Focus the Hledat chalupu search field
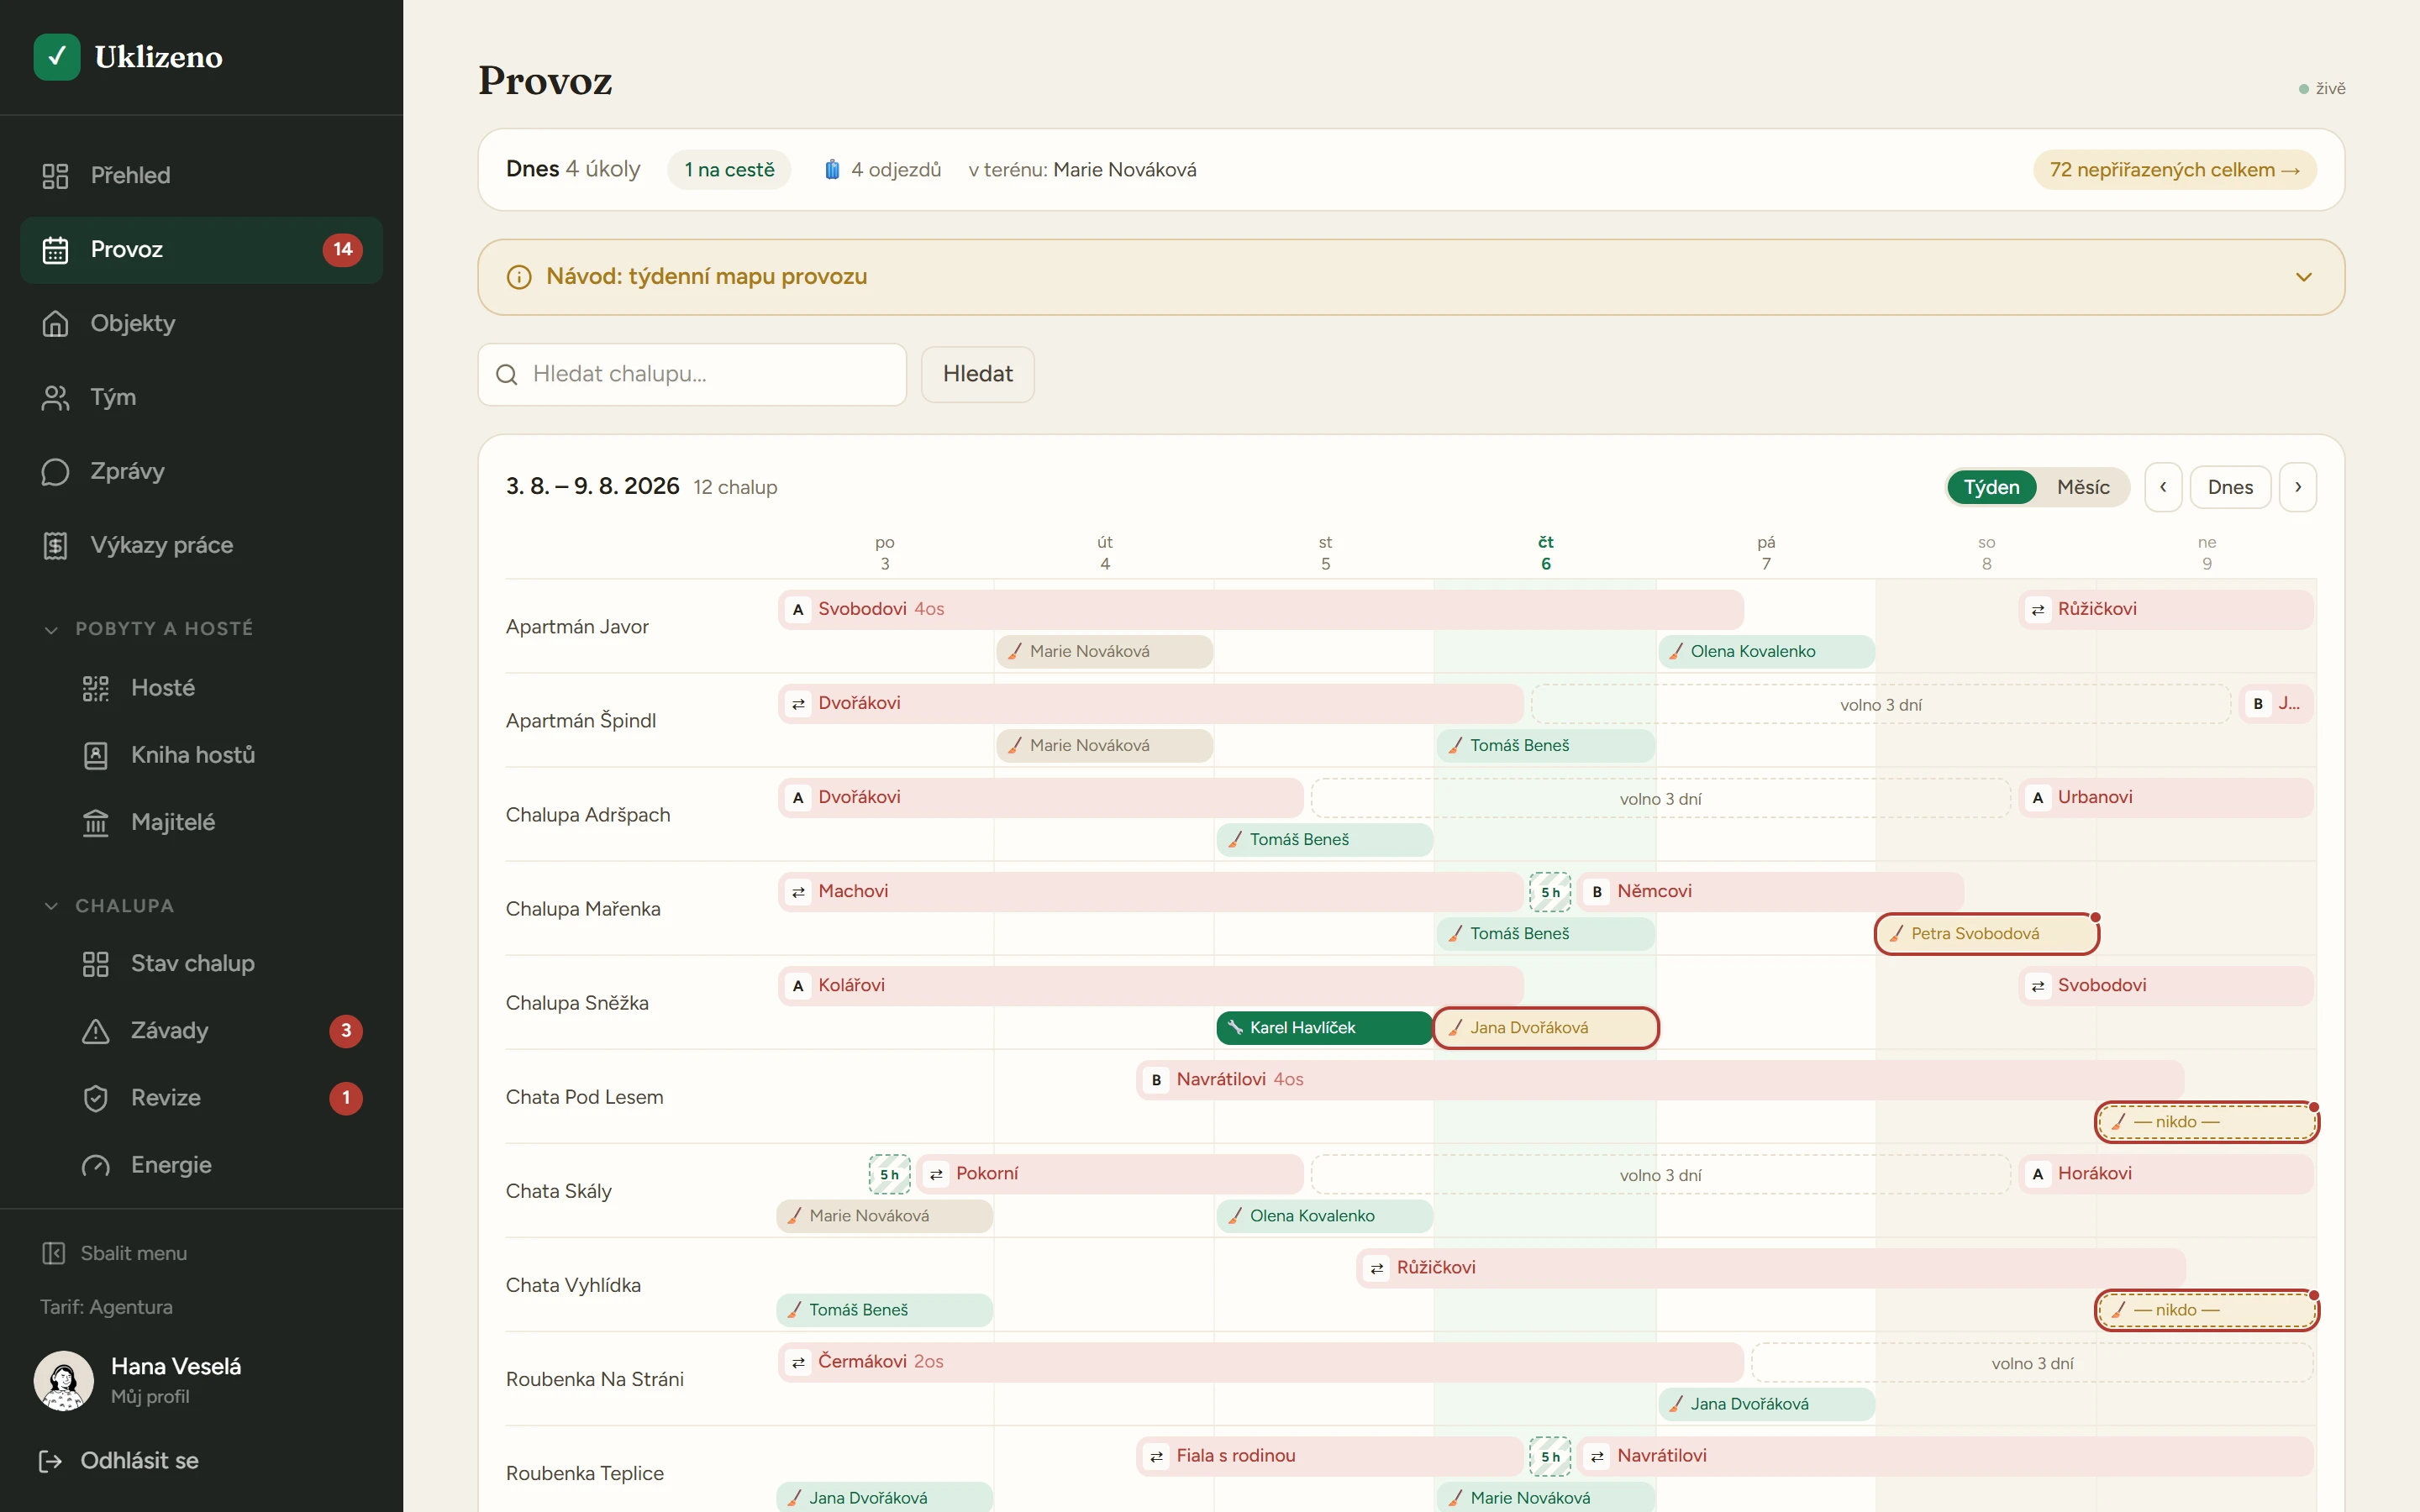 [x=692, y=374]
